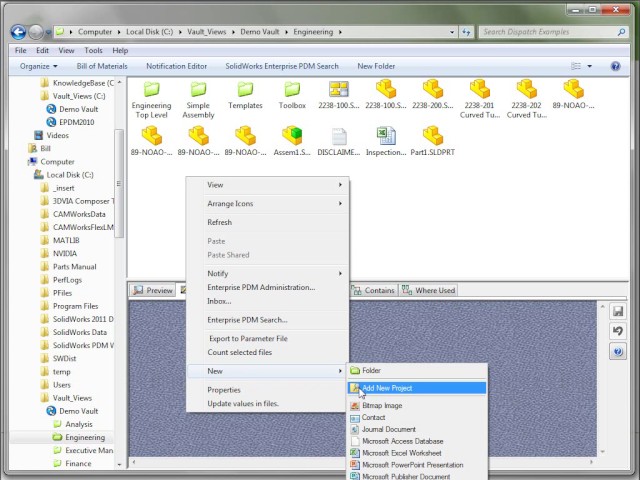640x480 pixels.
Task: Select the Toolbox folder icon
Action: tap(292, 95)
